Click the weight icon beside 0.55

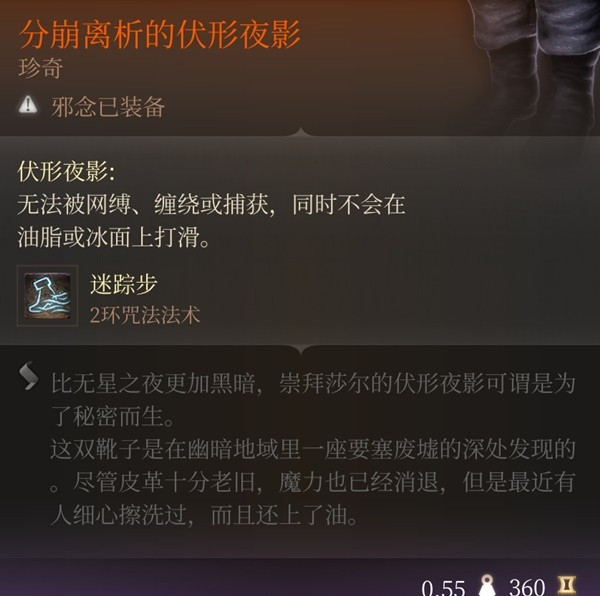(487, 586)
